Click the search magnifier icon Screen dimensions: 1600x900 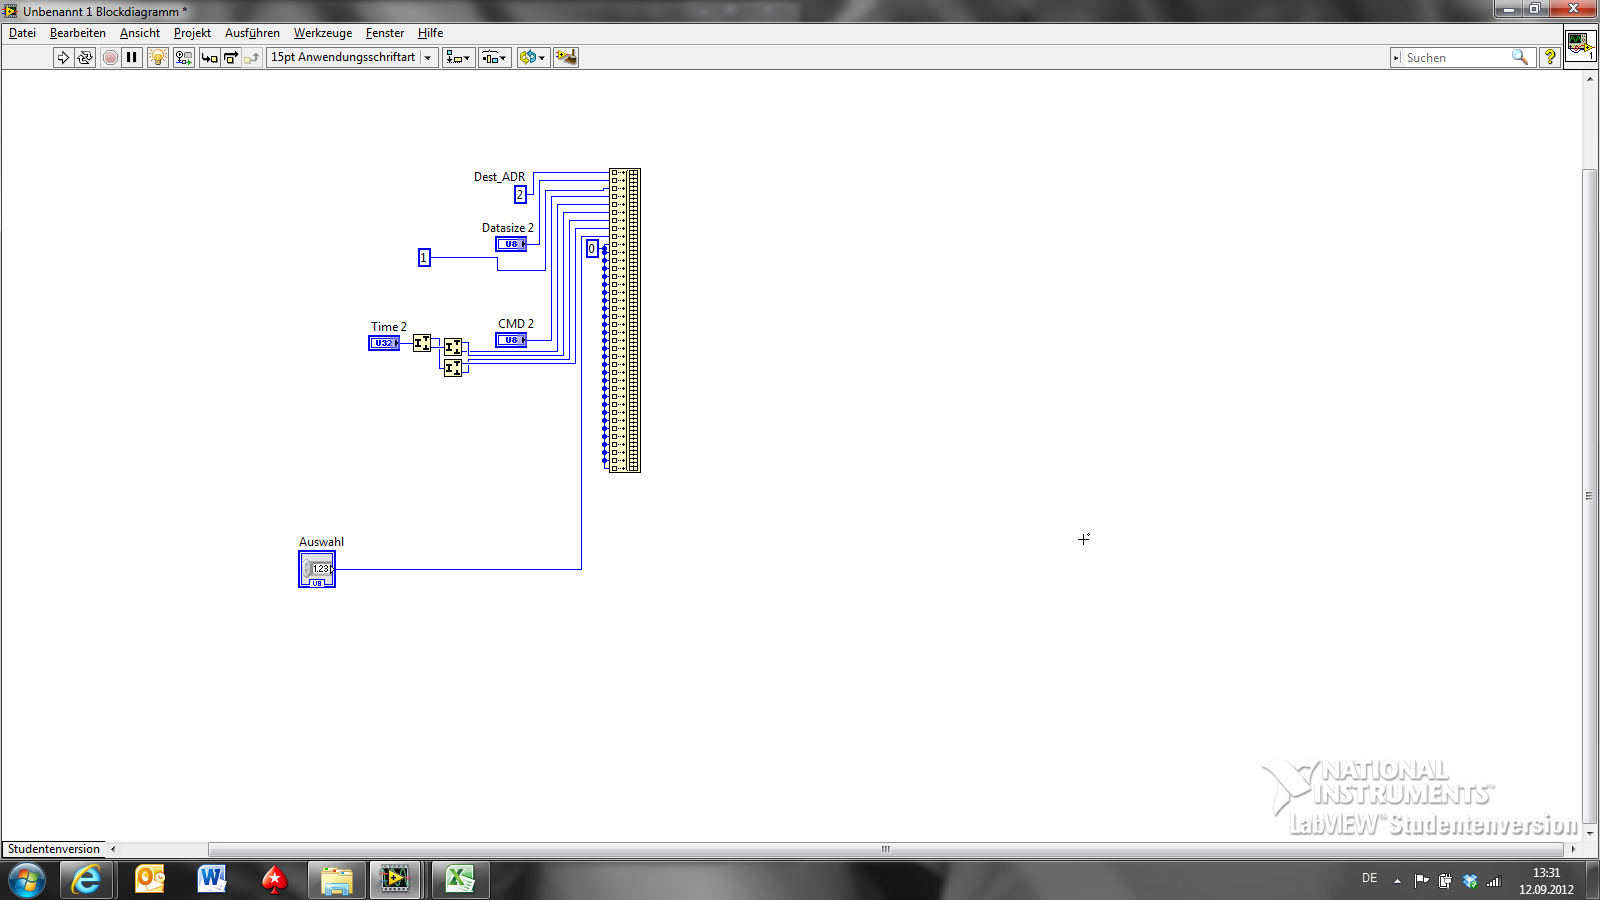pos(1520,58)
